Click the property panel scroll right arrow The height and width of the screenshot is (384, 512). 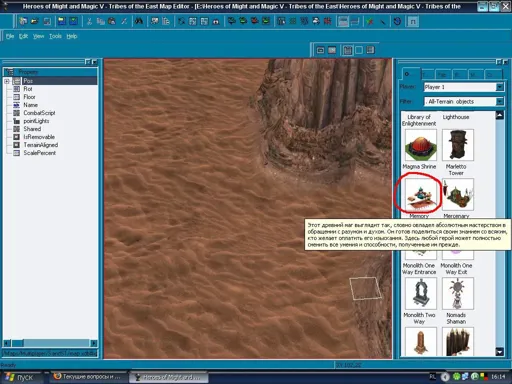click(x=94, y=343)
